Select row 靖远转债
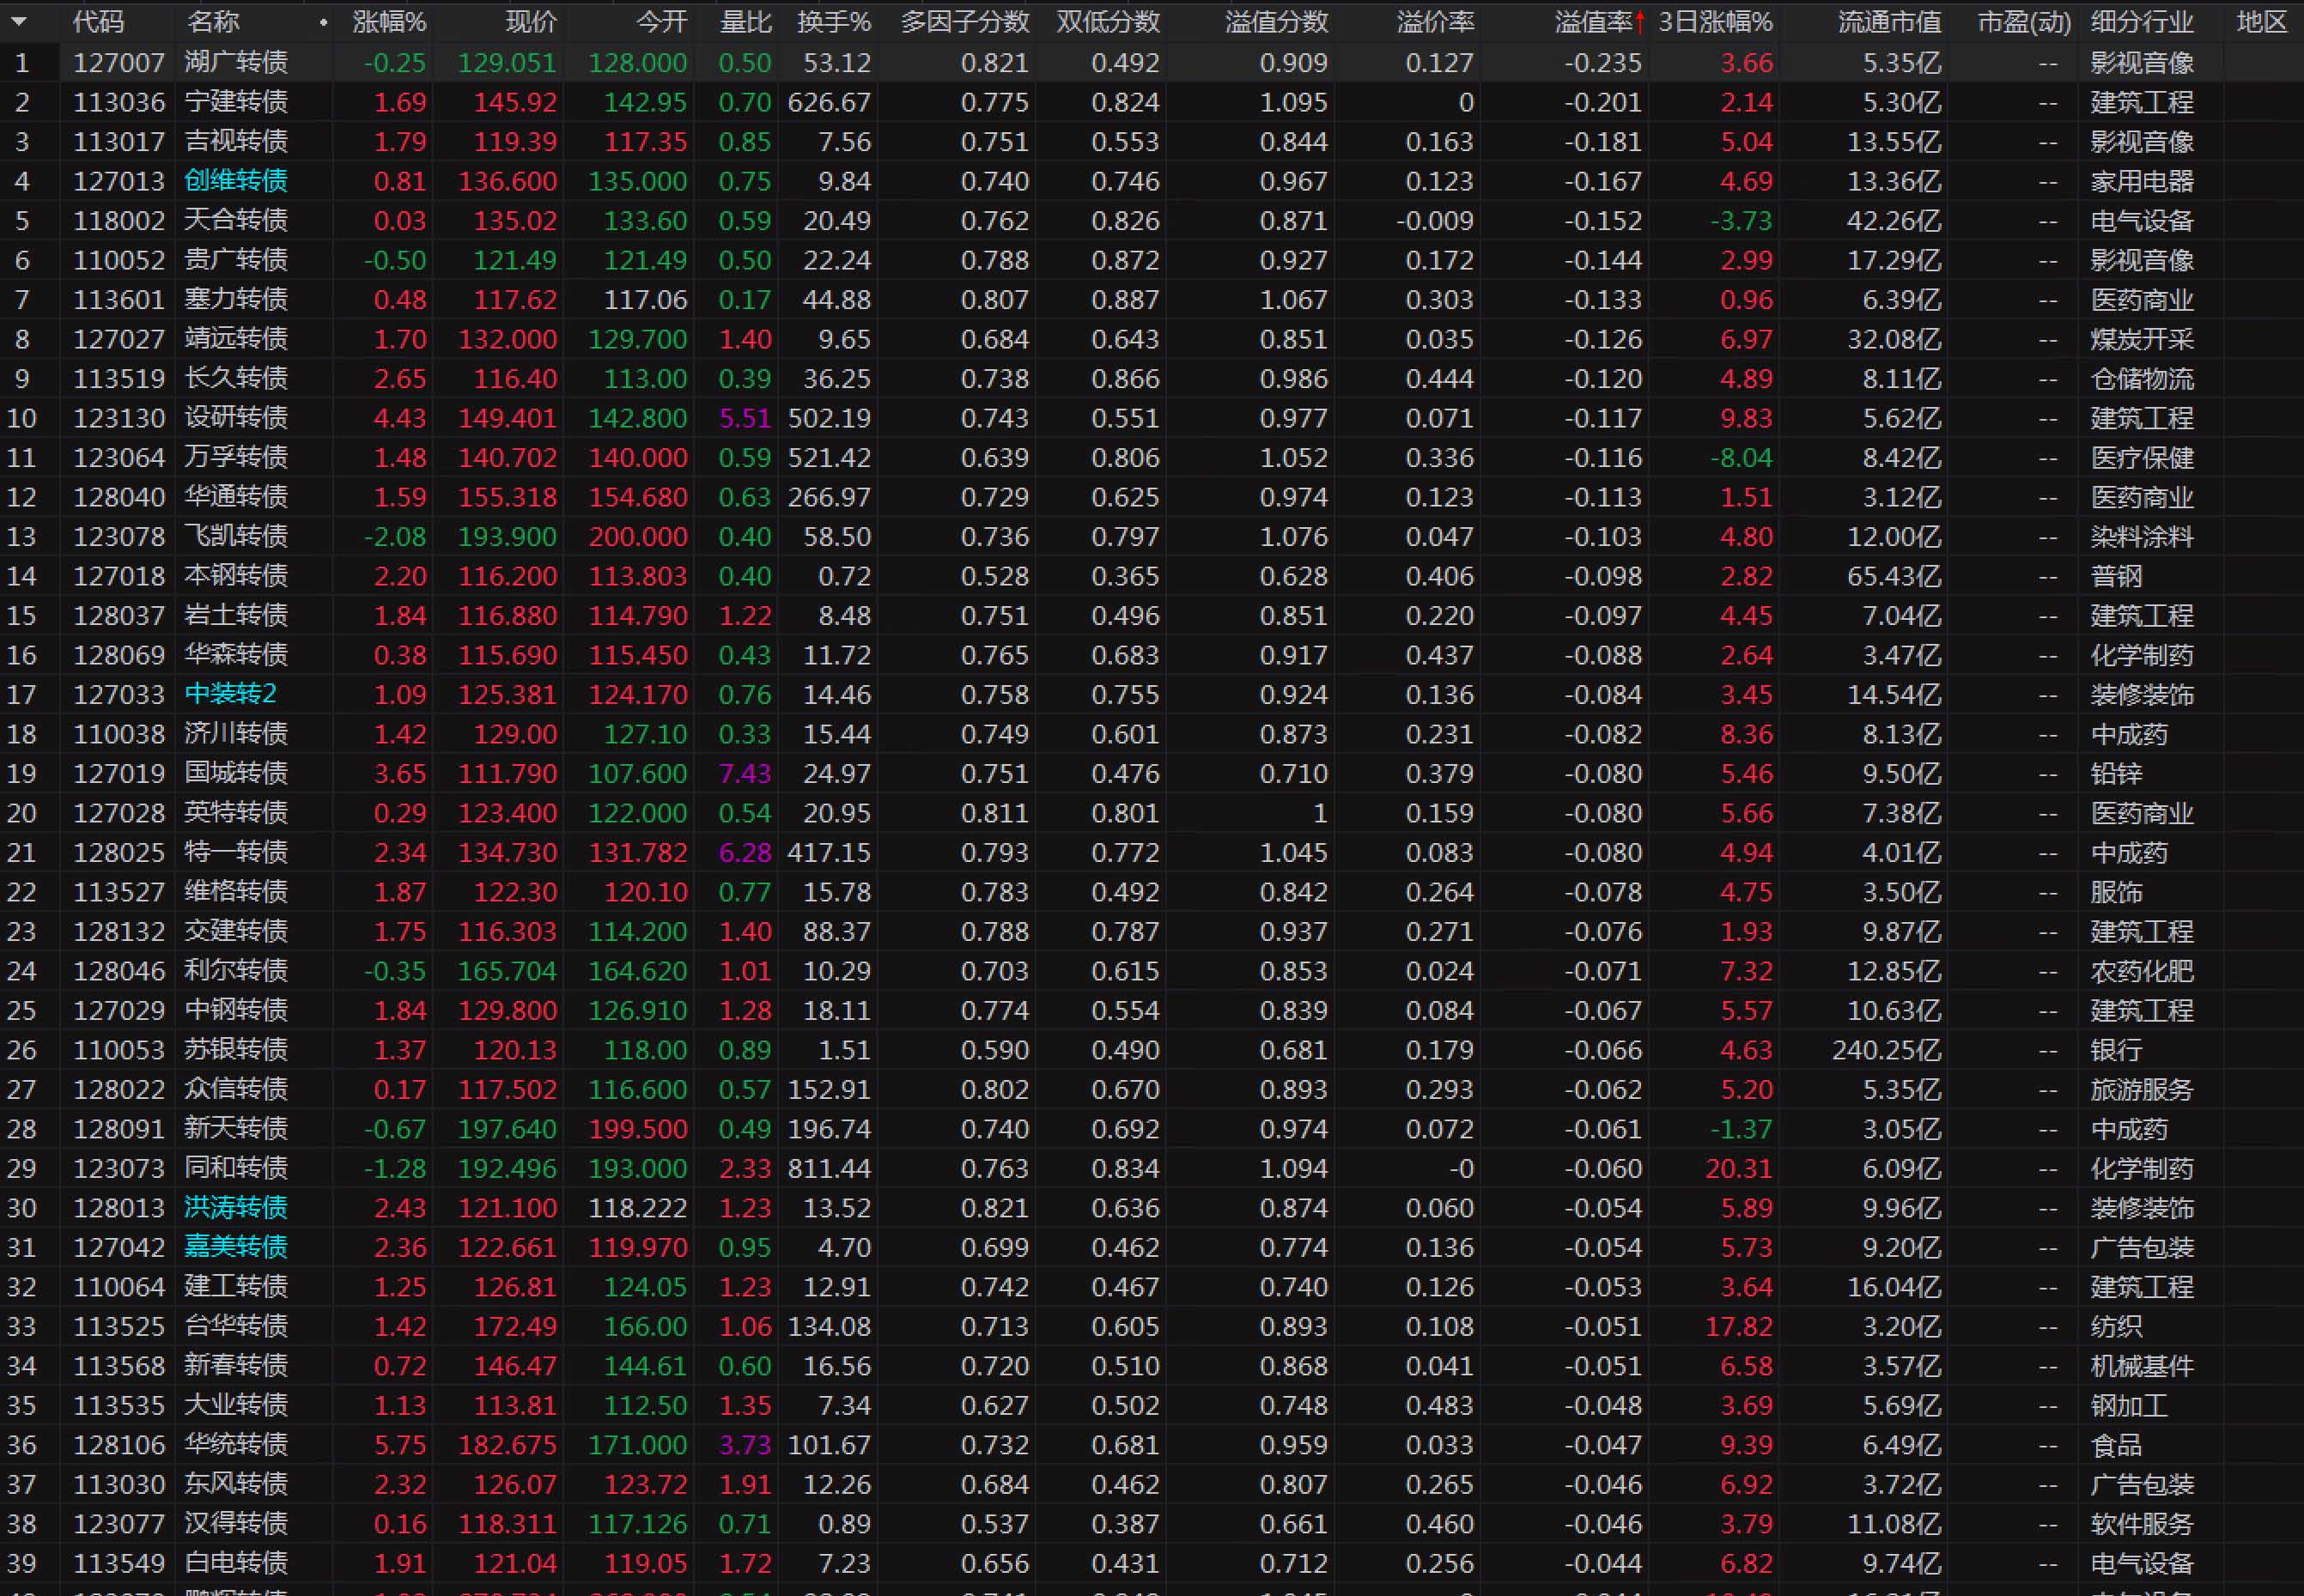The image size is (2304, 1596). (1152, 339)
